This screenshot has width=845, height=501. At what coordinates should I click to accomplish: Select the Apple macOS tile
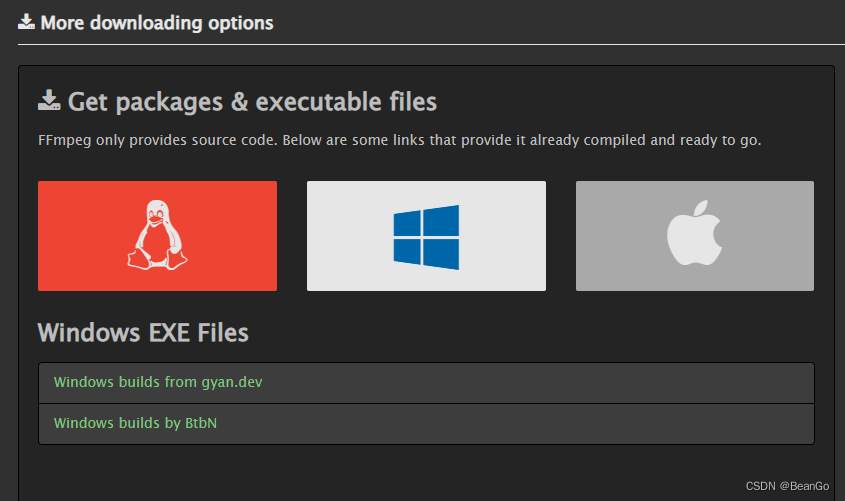pyautogui.click(x=695, y=236)
